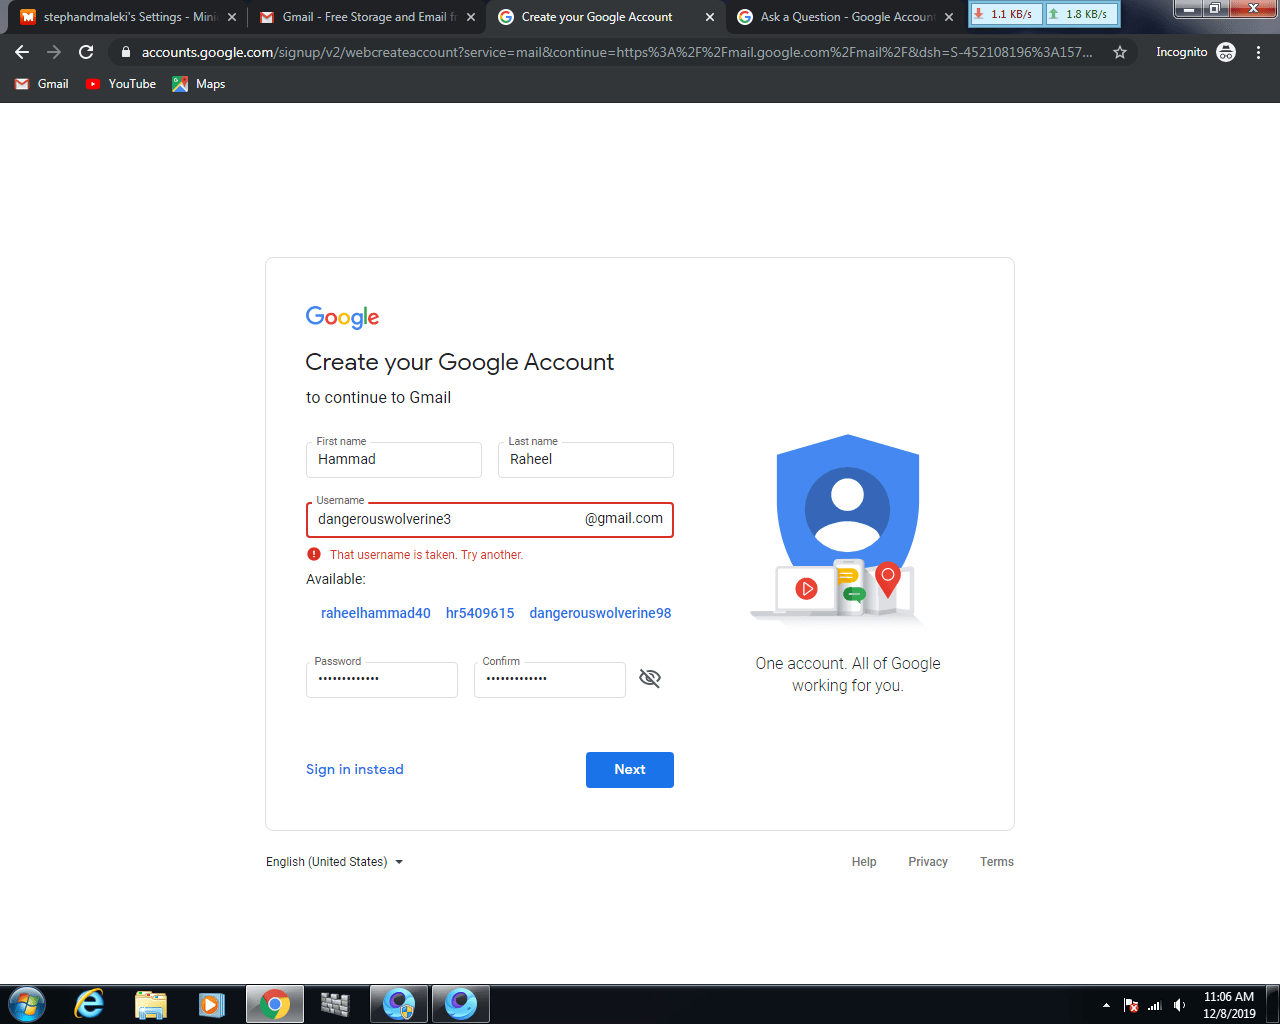The image size is (1280, 1024).
Task: Open Windows Media Player in taskbar
Action: coord(211,1004)
